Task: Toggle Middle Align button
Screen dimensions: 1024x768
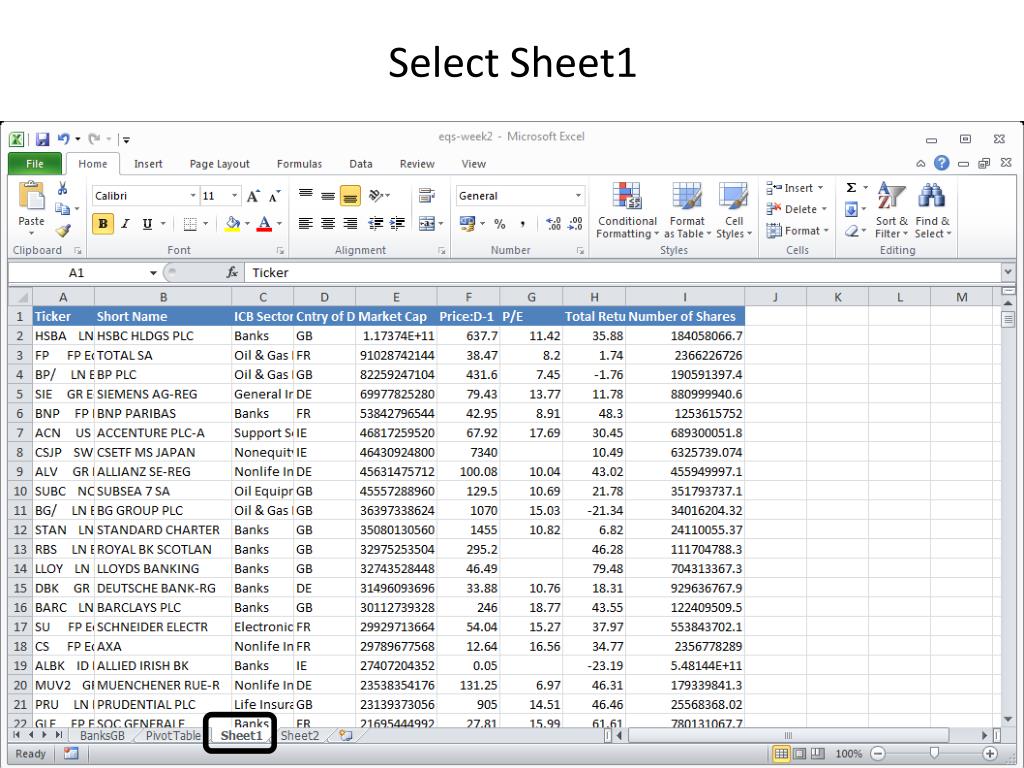Action: coord(328,195)
